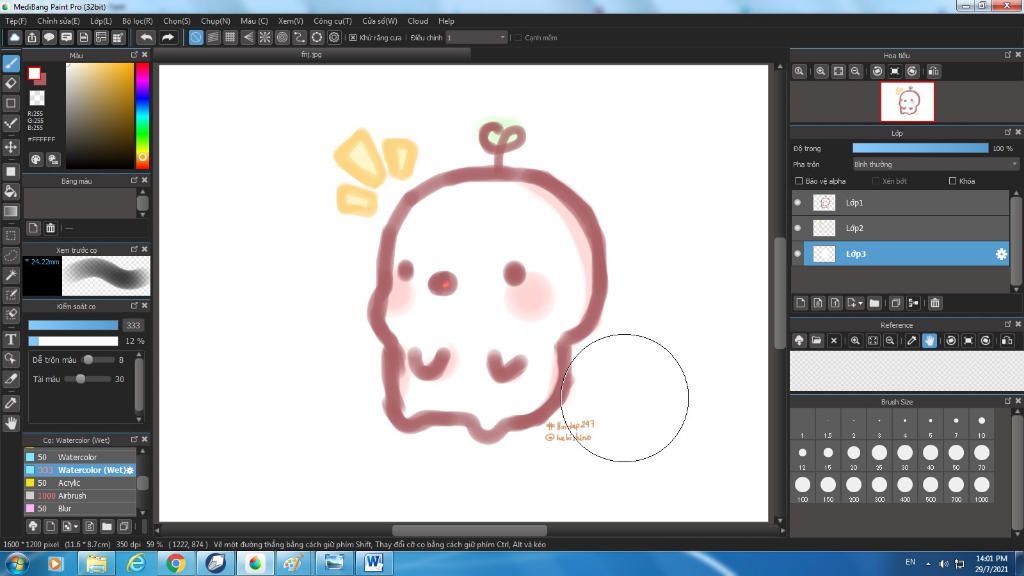Create a new layer in the Lớp panel

click(x=801, y=303)
